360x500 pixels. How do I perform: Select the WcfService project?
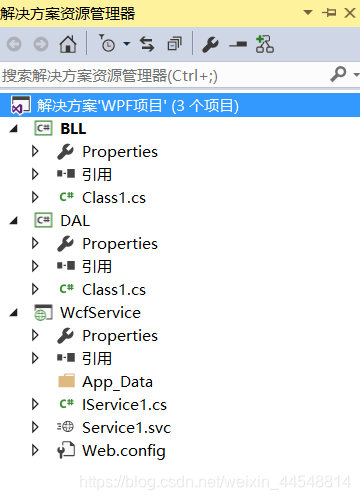point(100,313)
